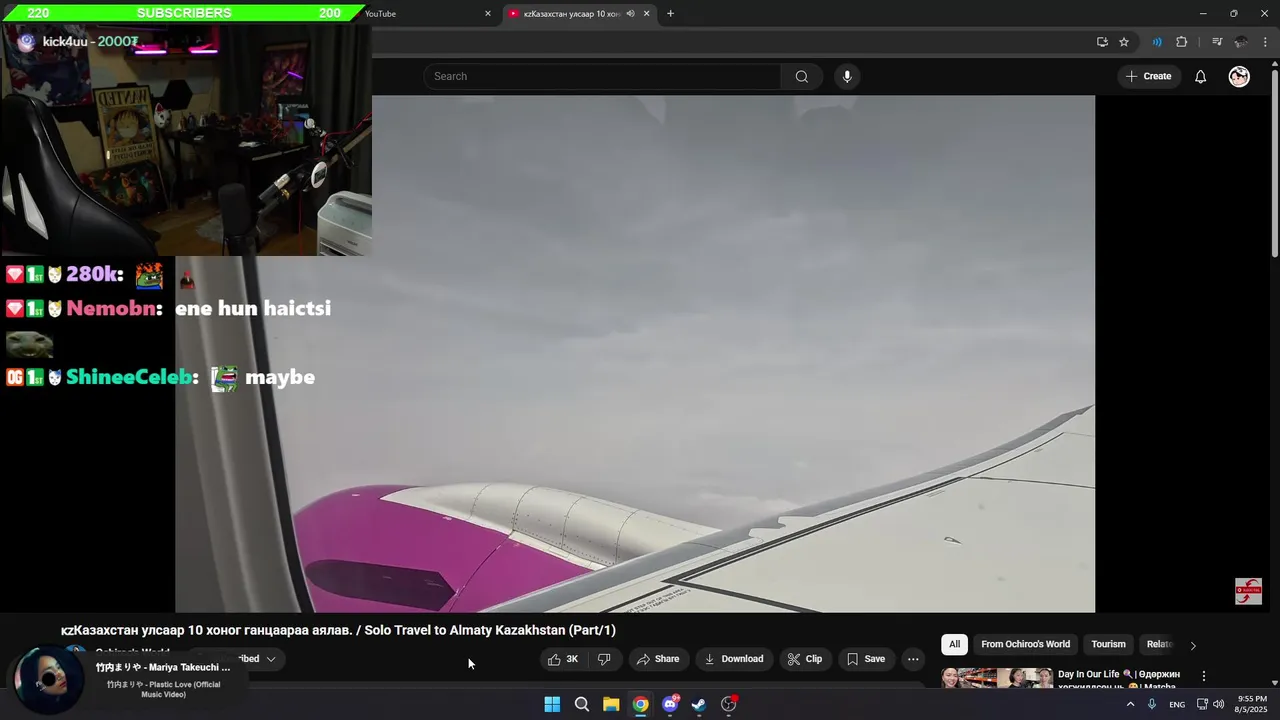Close the Kazakhstan video tab
This screenshot has height=720, width=1280.
[646, 14]
